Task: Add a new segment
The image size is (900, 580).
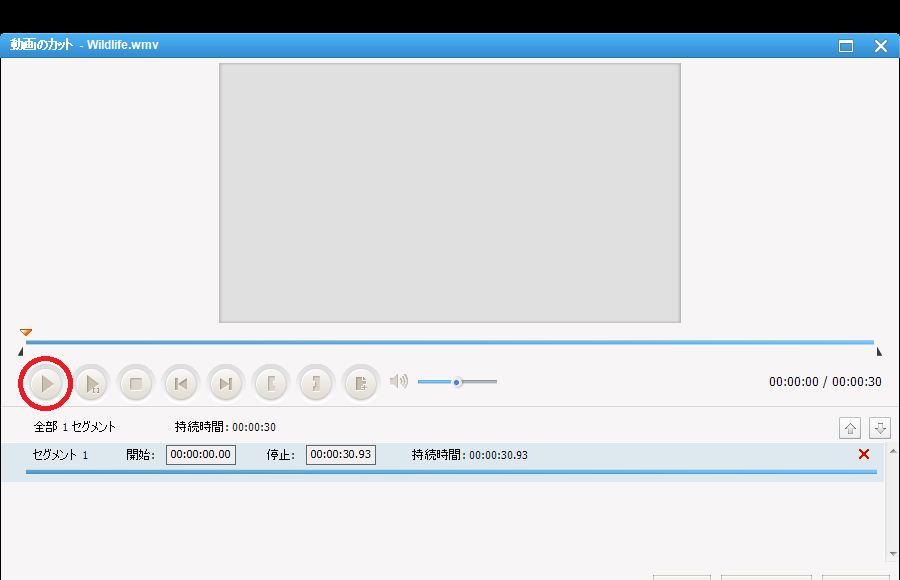Action: pos(360,384)
